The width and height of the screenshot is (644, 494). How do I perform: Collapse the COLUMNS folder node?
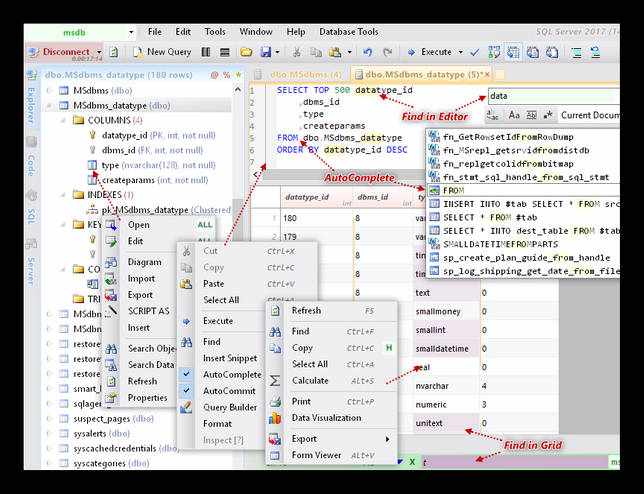[x=63, y=120]
